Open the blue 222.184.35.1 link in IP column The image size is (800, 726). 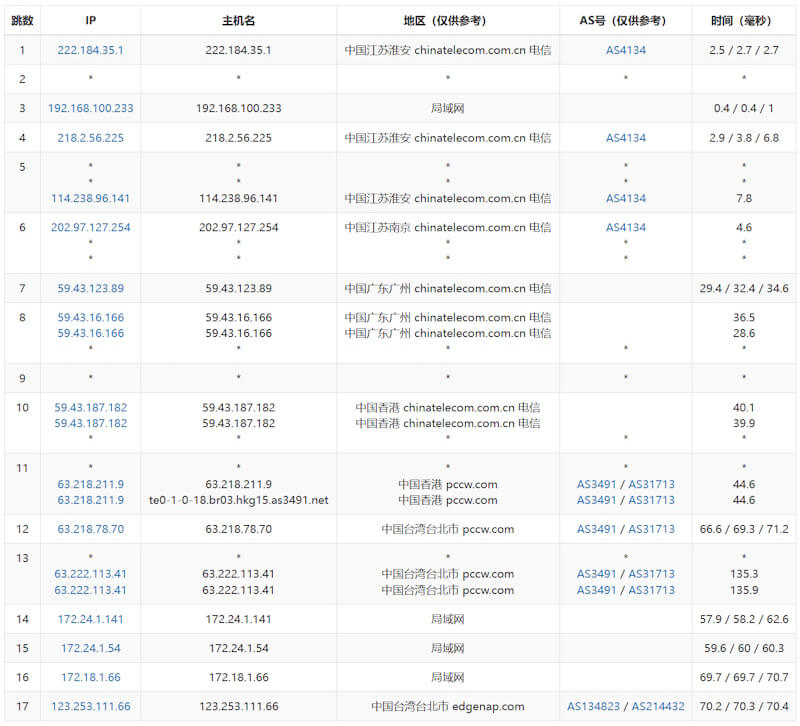click(90, 50)
